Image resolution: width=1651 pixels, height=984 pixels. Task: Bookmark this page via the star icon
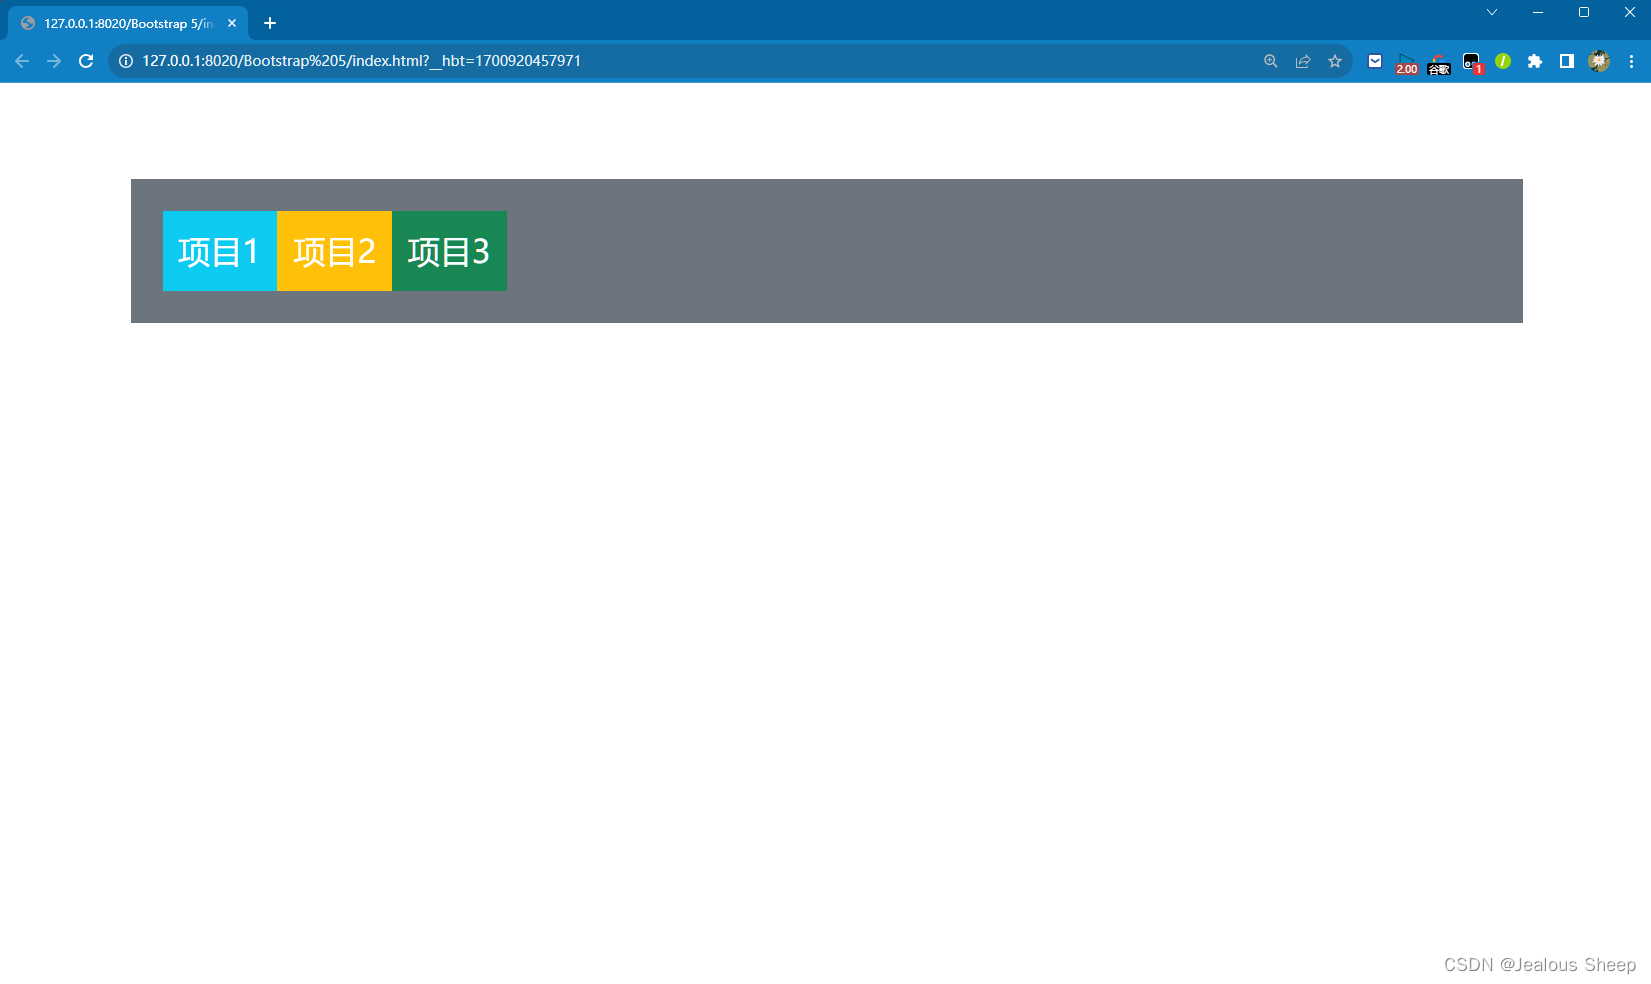pos(1334,61)
